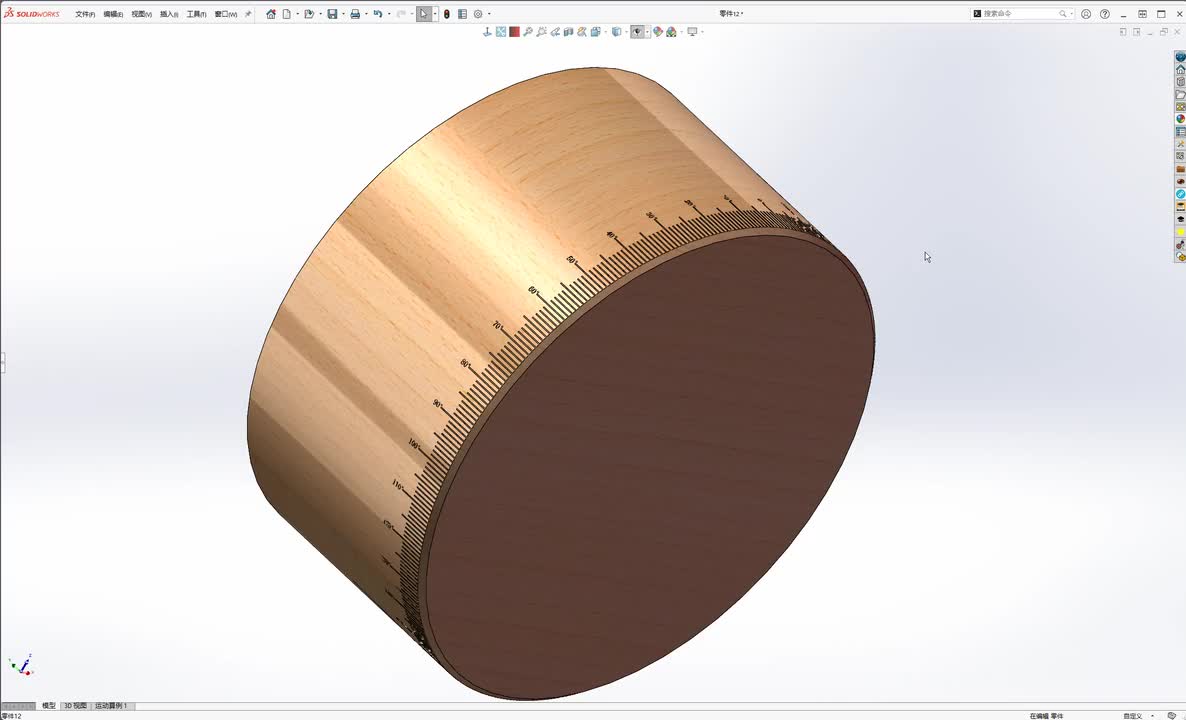Open File Explorer folder tab in task pane
This screenshot has width=1186, height=720.
[x=1180, y=95]
